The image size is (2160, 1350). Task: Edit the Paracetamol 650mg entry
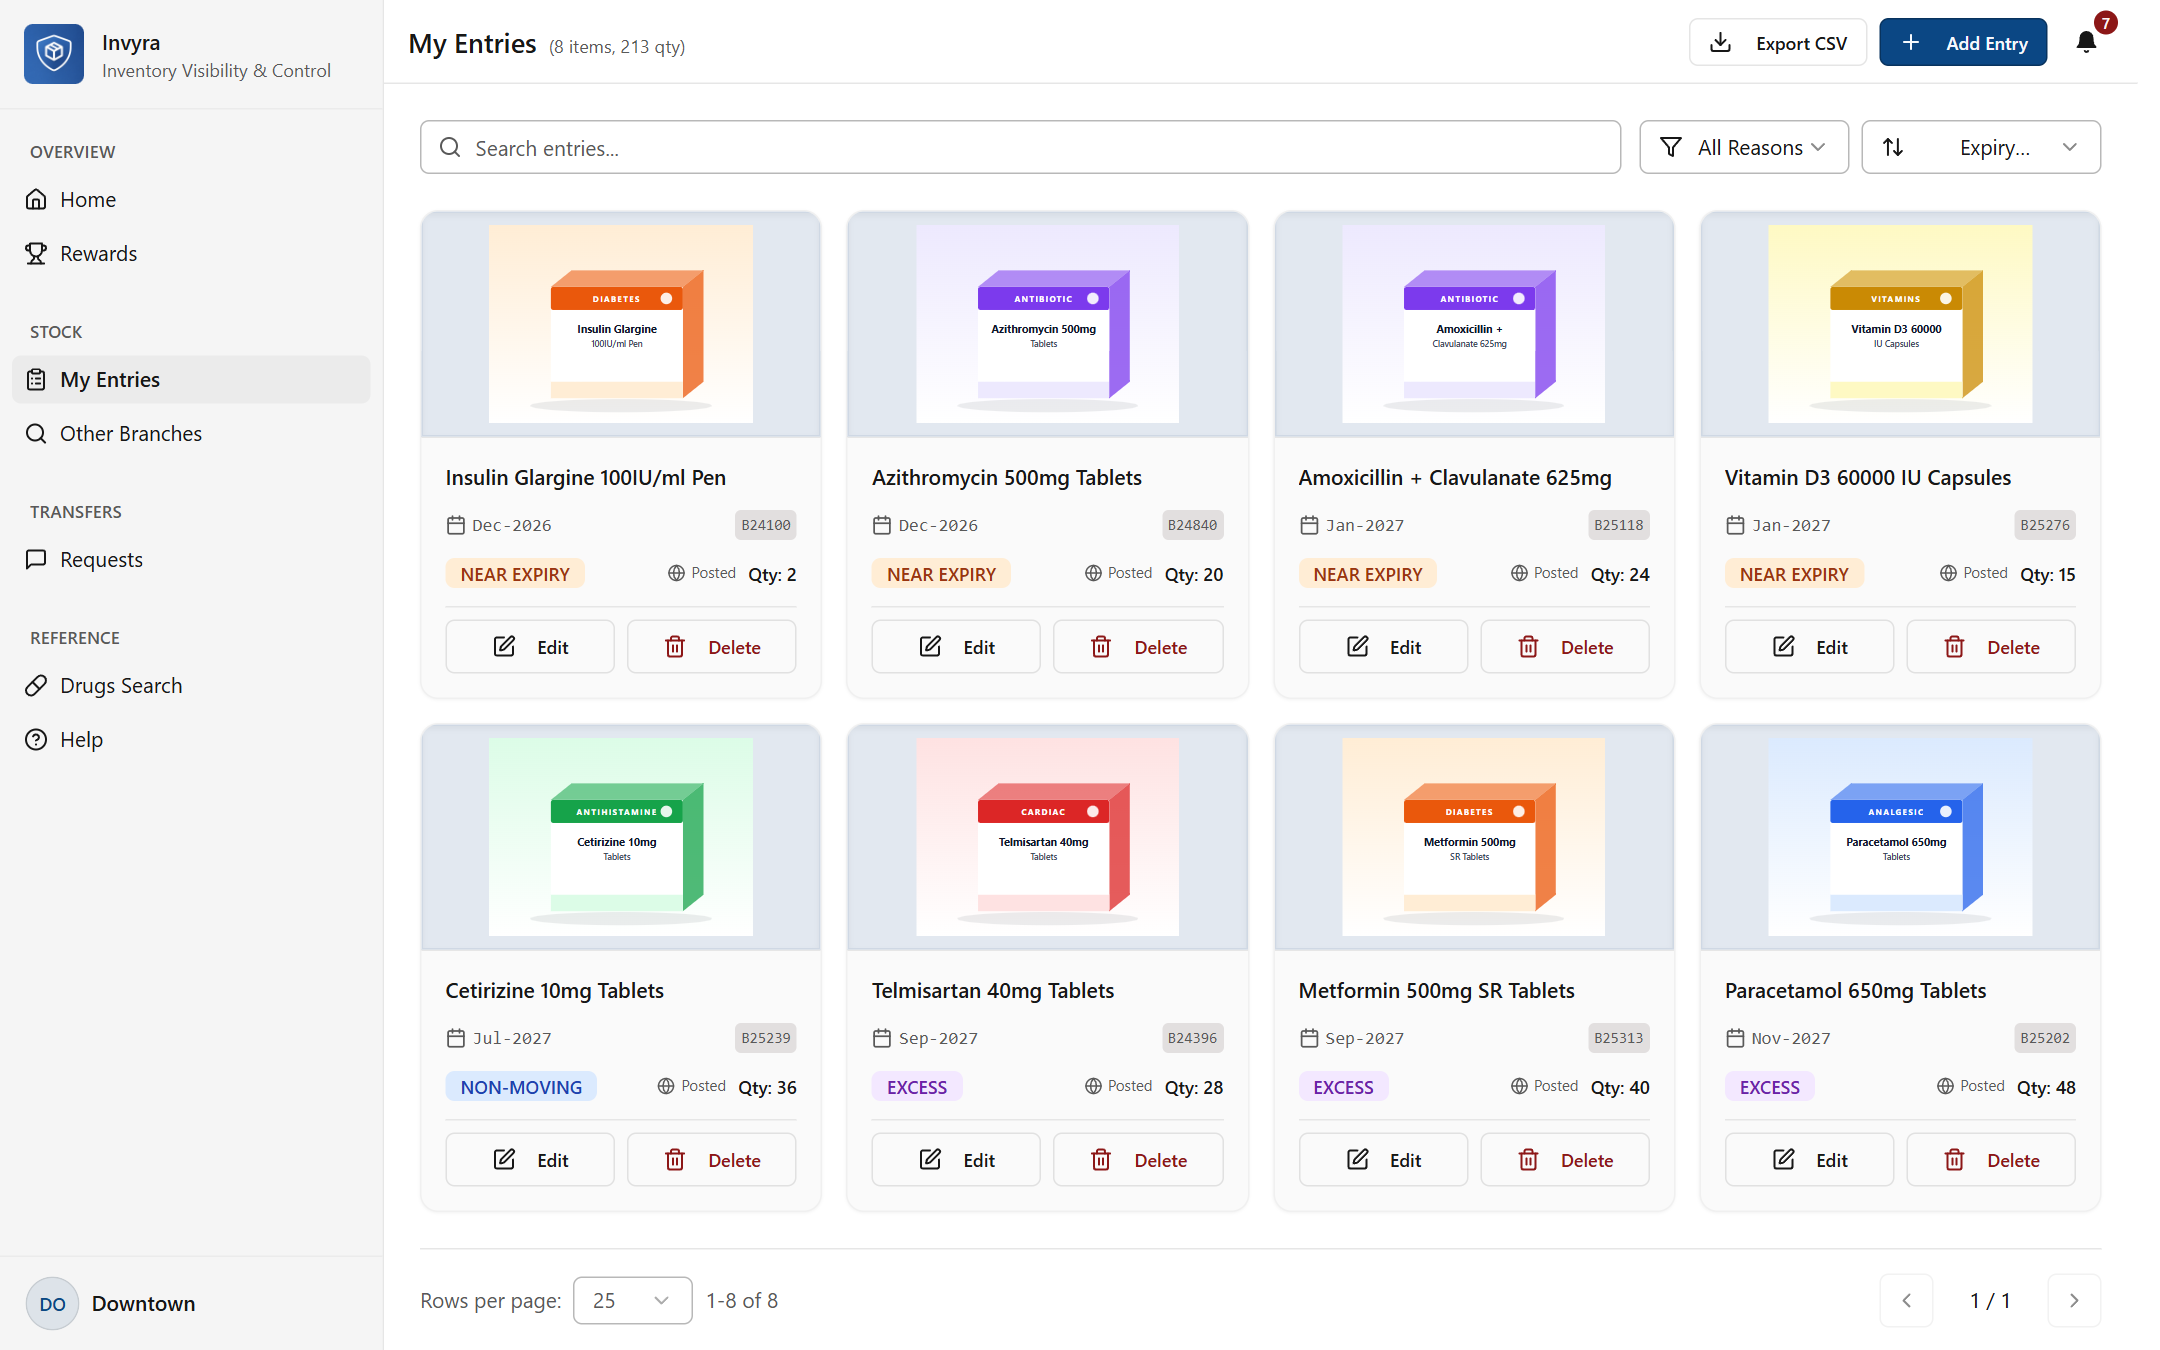(x=1809, y=1160)
